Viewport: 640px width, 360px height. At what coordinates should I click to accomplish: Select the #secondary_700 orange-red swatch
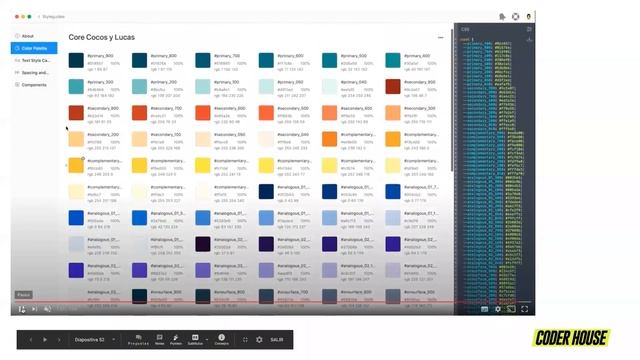tap(139, 113)
